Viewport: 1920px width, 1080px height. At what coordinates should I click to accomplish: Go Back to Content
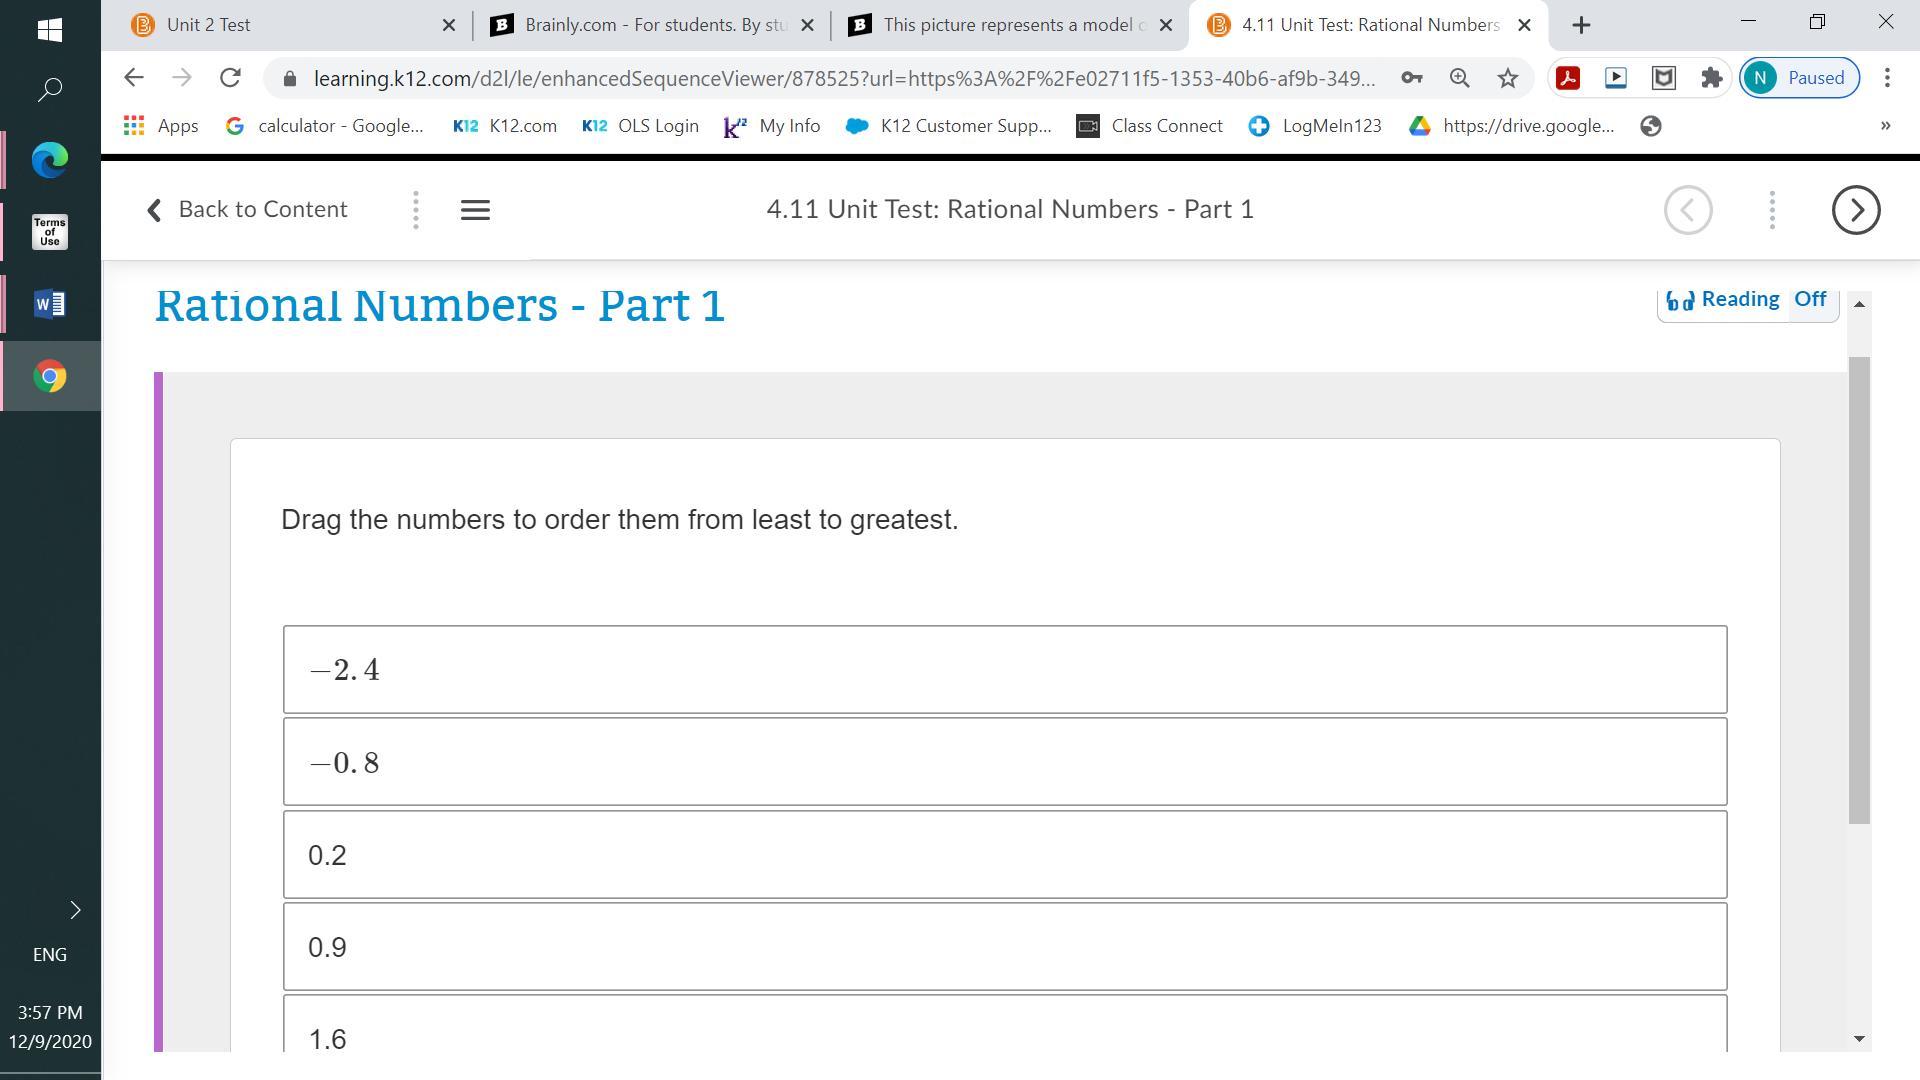pyautogui.click(x=247, y=210)
